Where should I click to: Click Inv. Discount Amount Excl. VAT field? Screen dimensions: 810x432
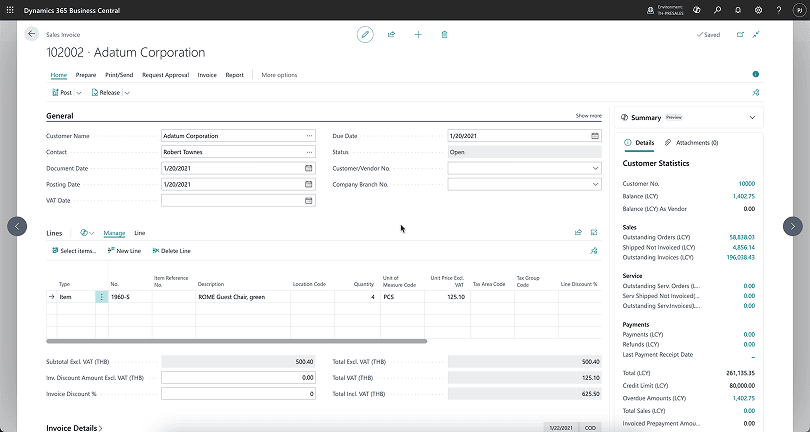pyautogui.click(x=238, y=378)
